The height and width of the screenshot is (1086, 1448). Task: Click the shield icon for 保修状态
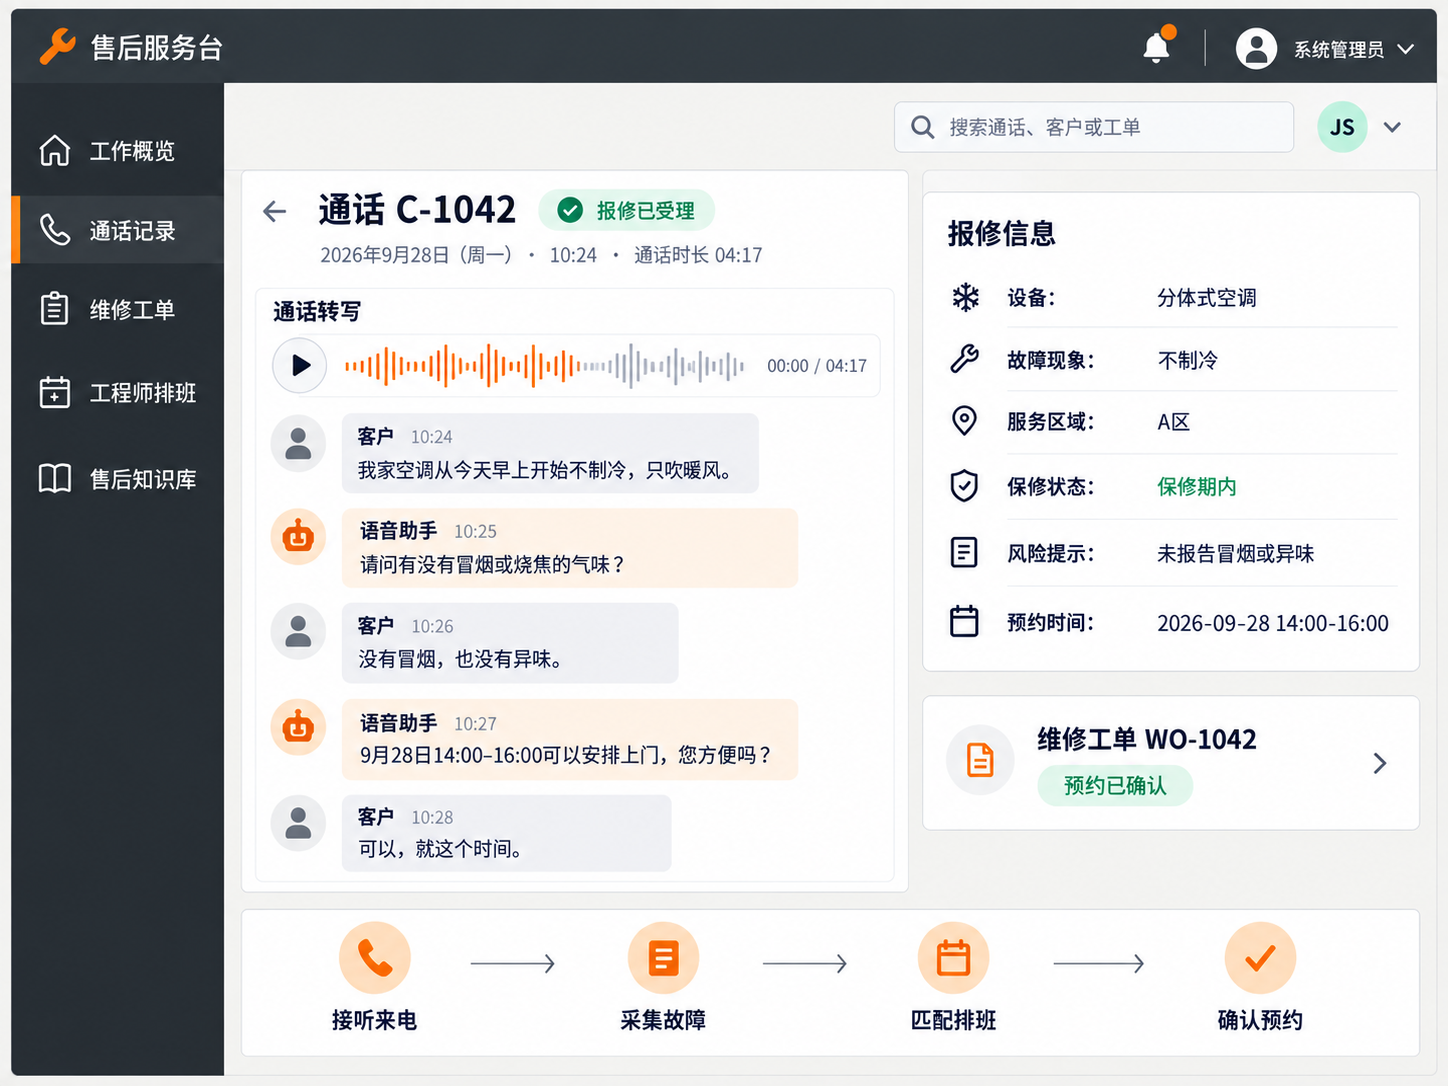pos(964,486)
